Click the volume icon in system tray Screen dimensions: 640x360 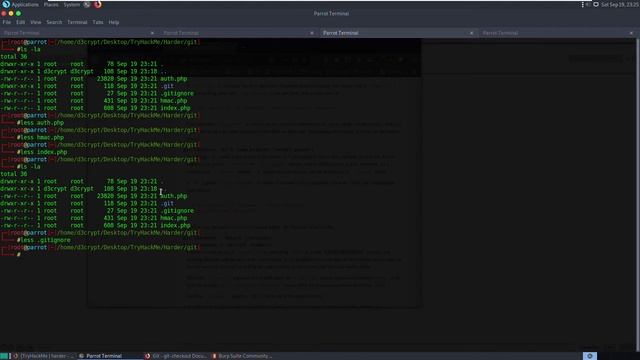pos(588,4)
